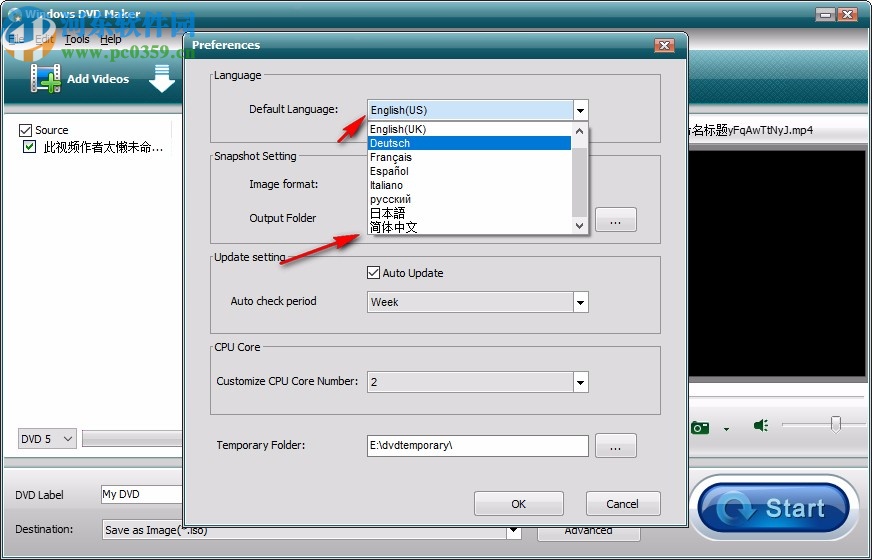
Task: Browse for the Temporary Folder
Action: 616,446
